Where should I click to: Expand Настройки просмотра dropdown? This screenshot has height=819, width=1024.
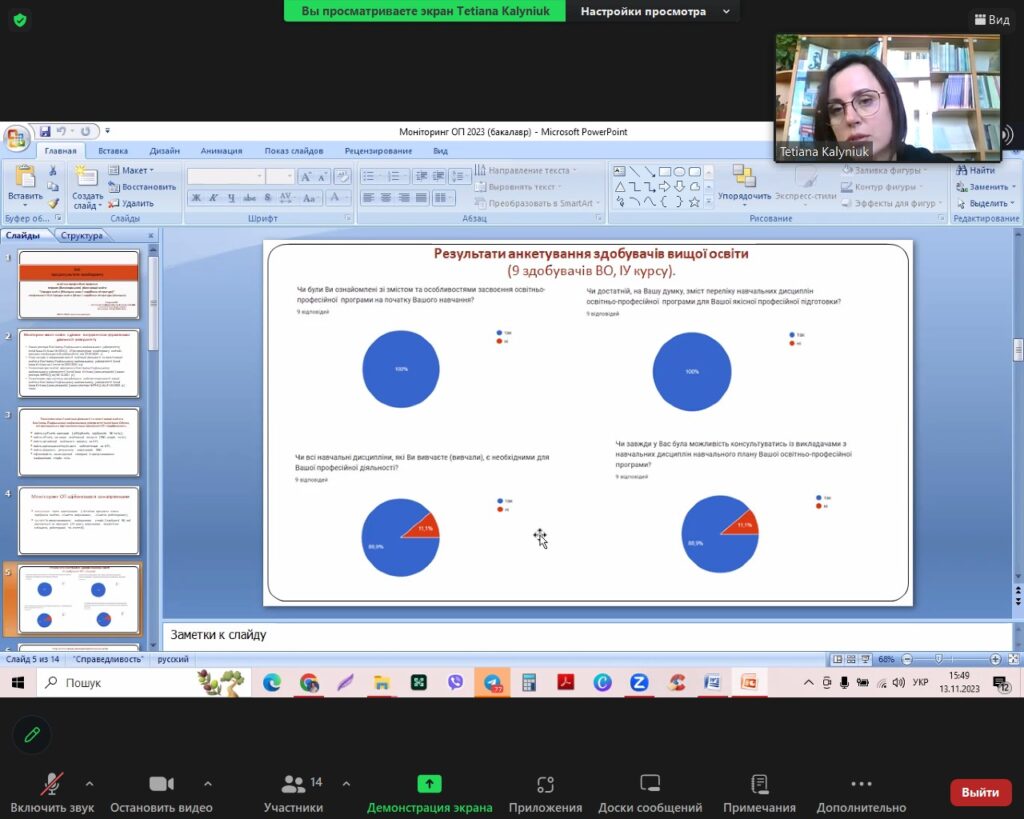click(658, 12)
